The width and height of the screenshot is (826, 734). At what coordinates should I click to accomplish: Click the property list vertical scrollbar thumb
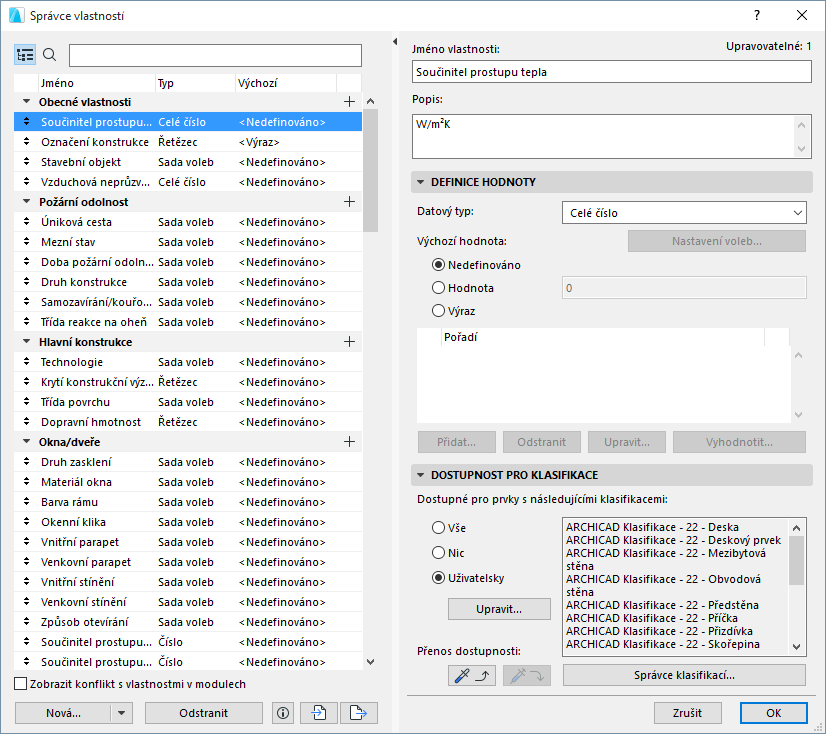coord(370,170)
